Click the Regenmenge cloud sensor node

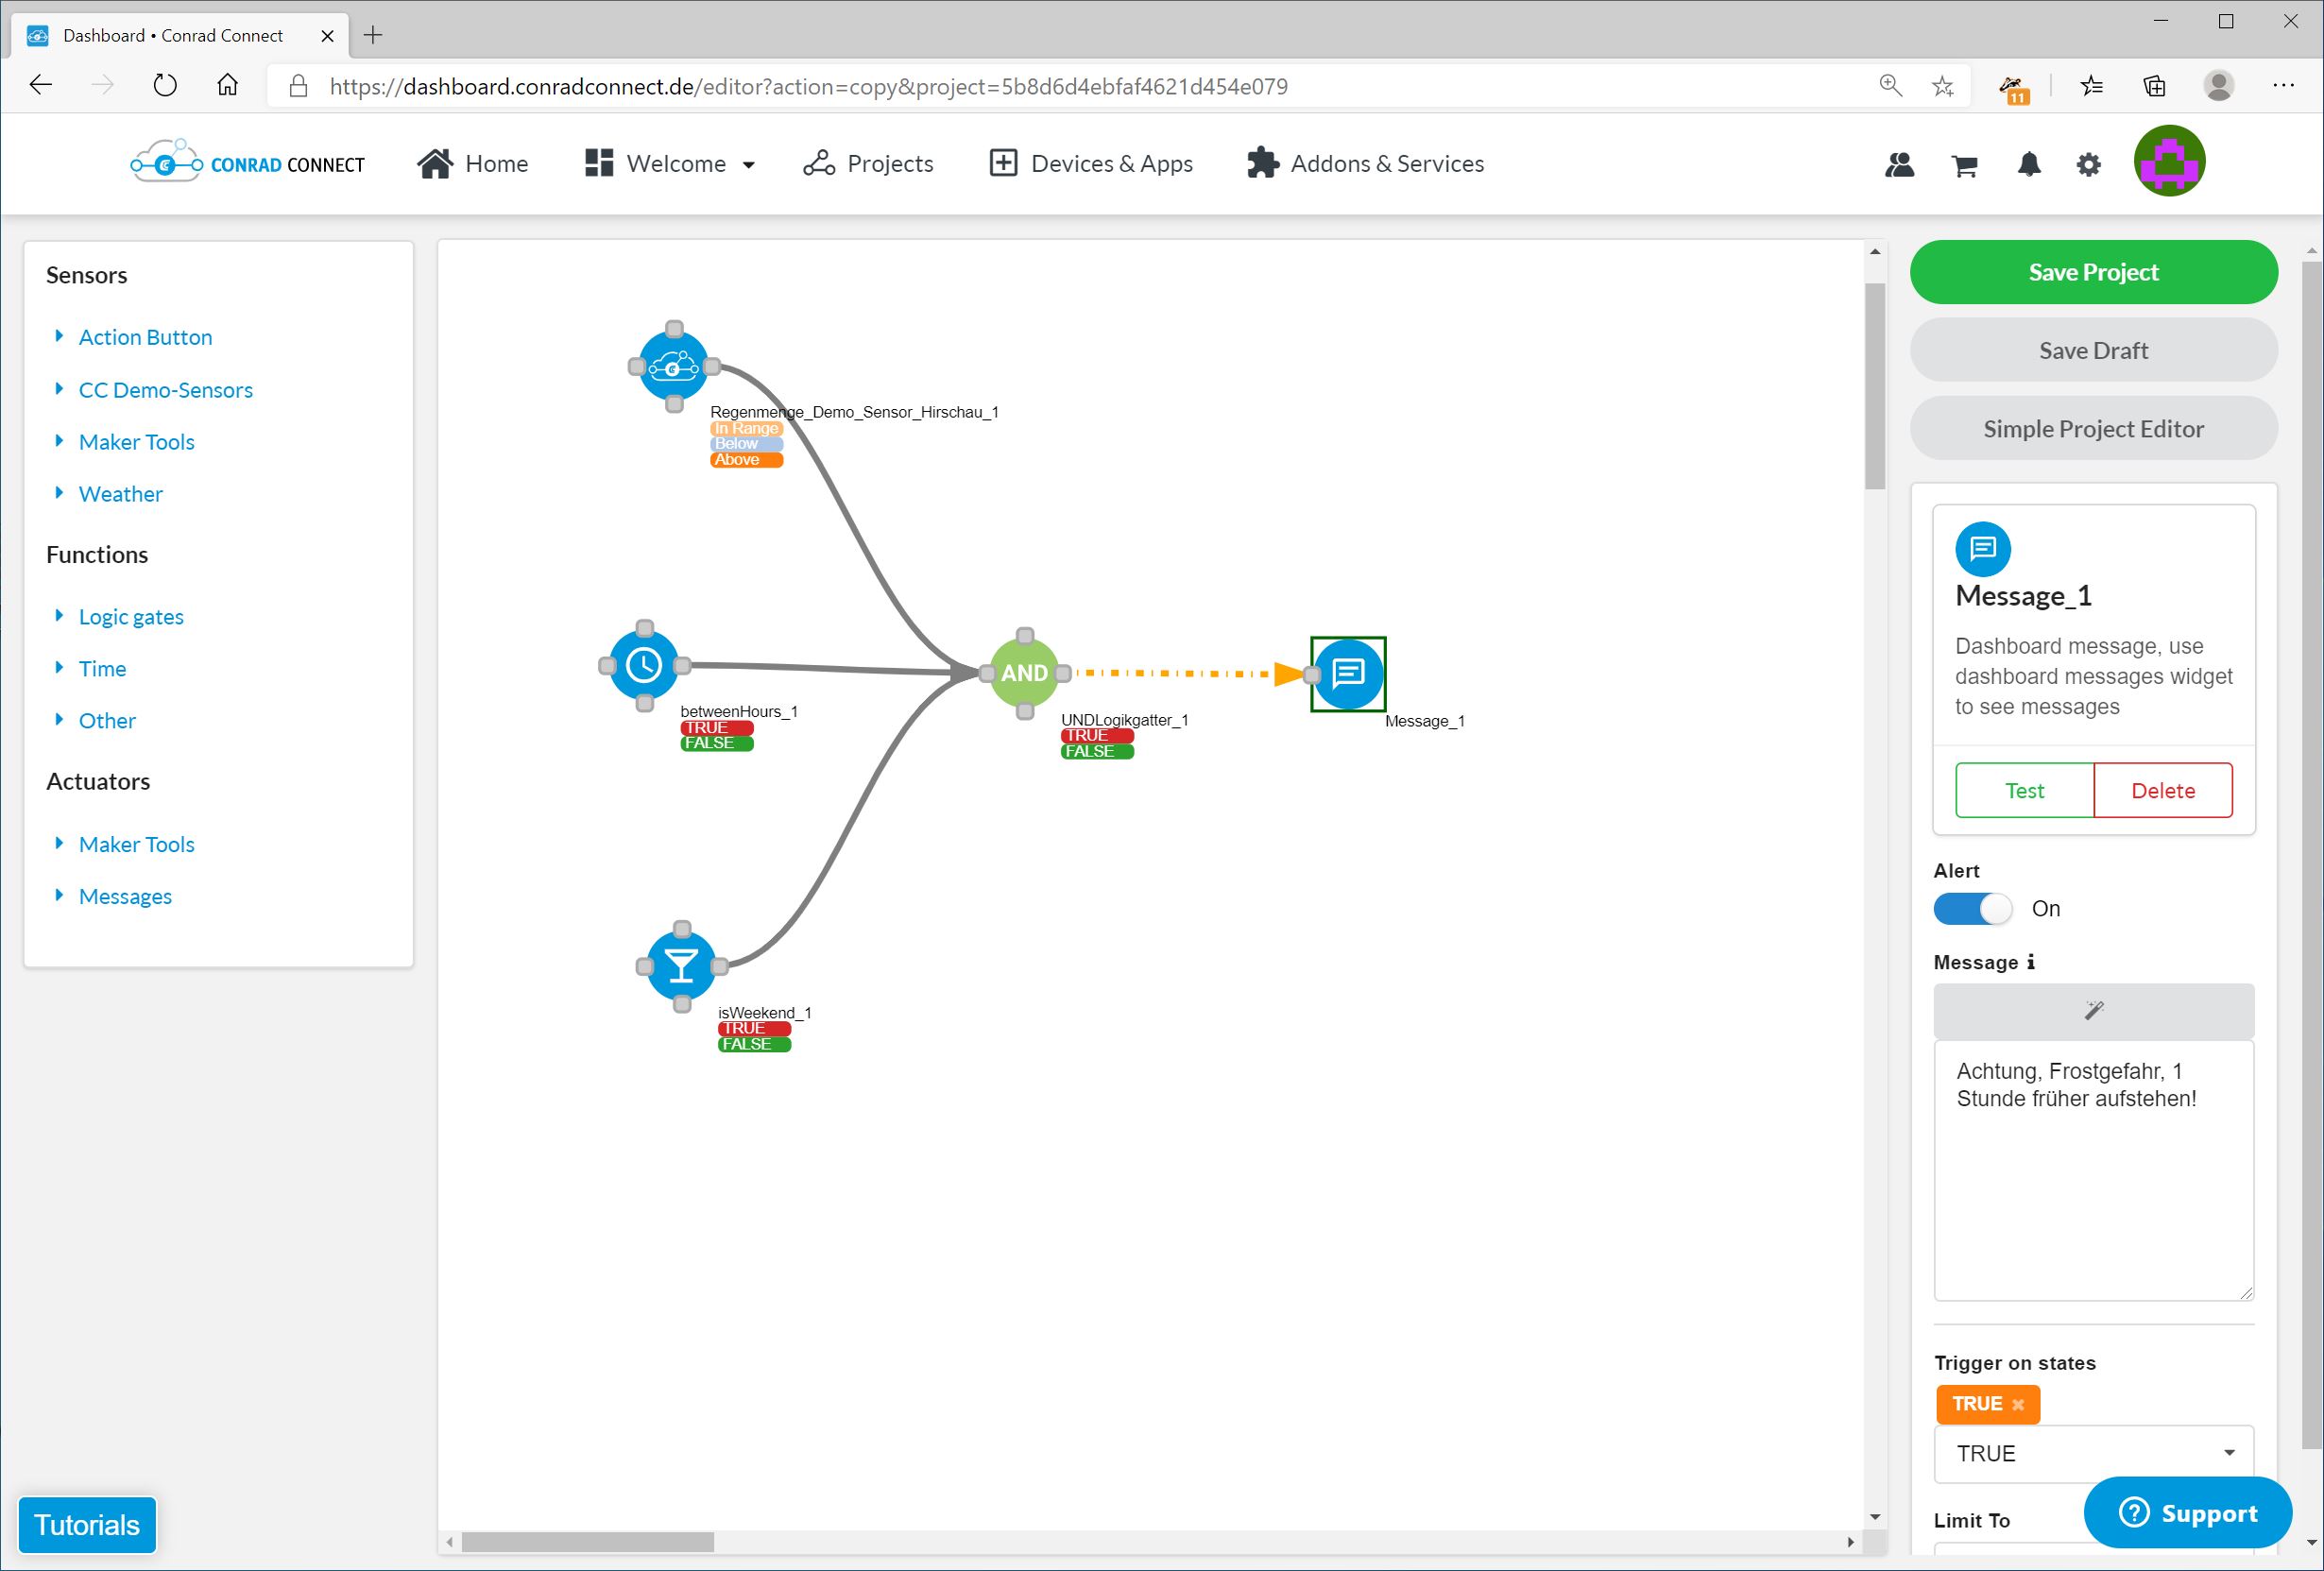(x=673, y=367)
